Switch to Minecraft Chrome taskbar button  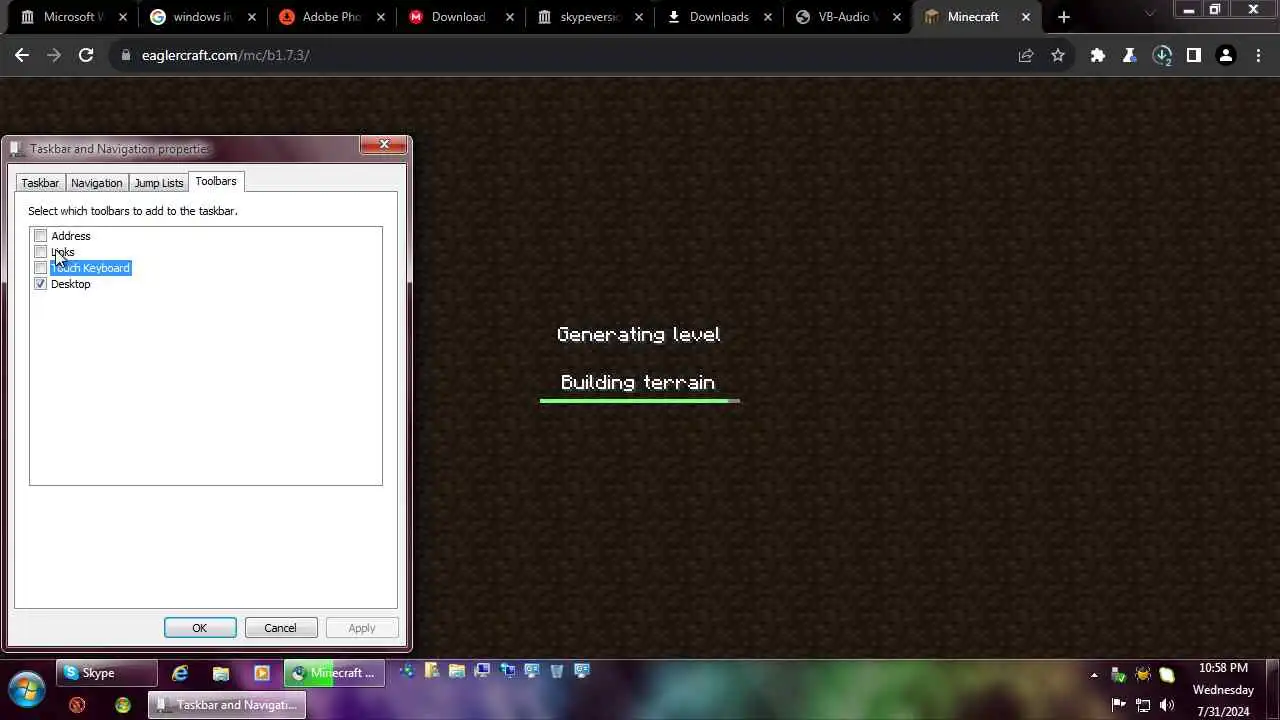(334, 673)
